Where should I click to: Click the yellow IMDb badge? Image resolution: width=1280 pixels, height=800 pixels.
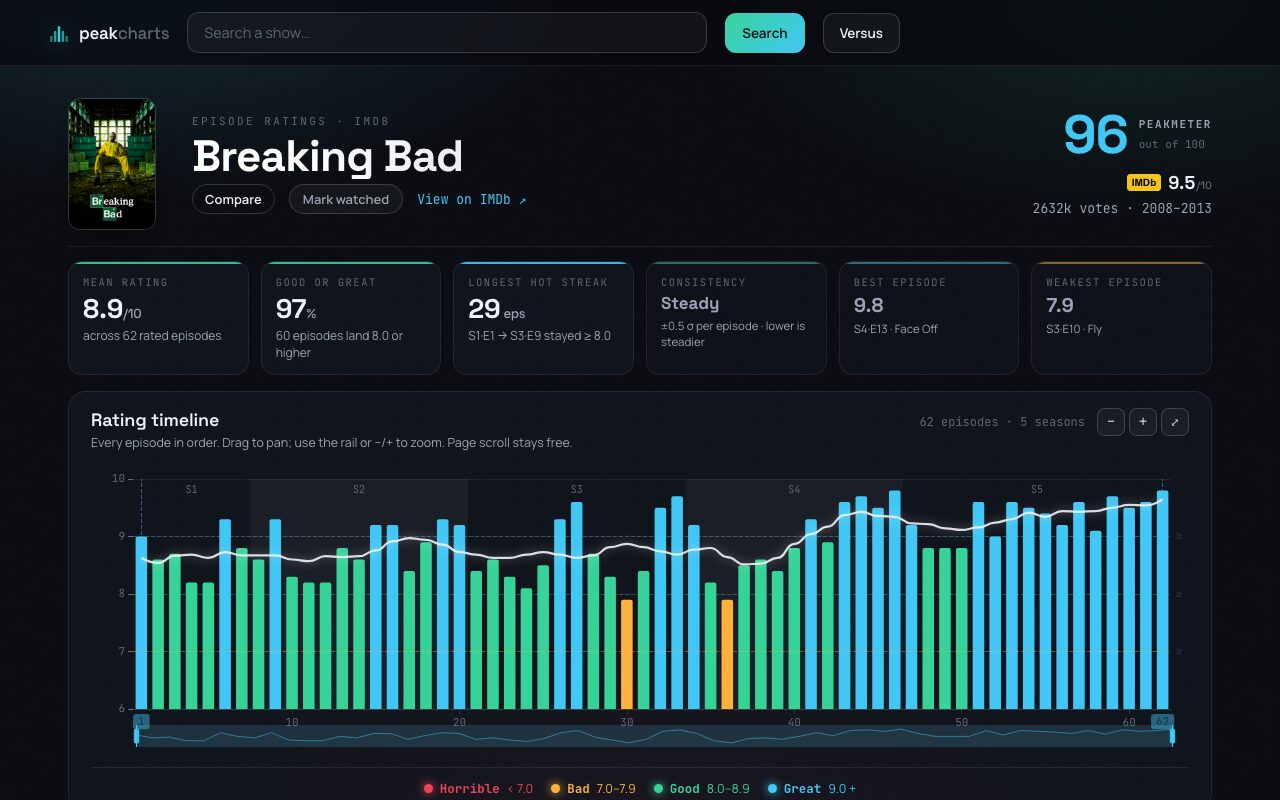click(1144, 183)
